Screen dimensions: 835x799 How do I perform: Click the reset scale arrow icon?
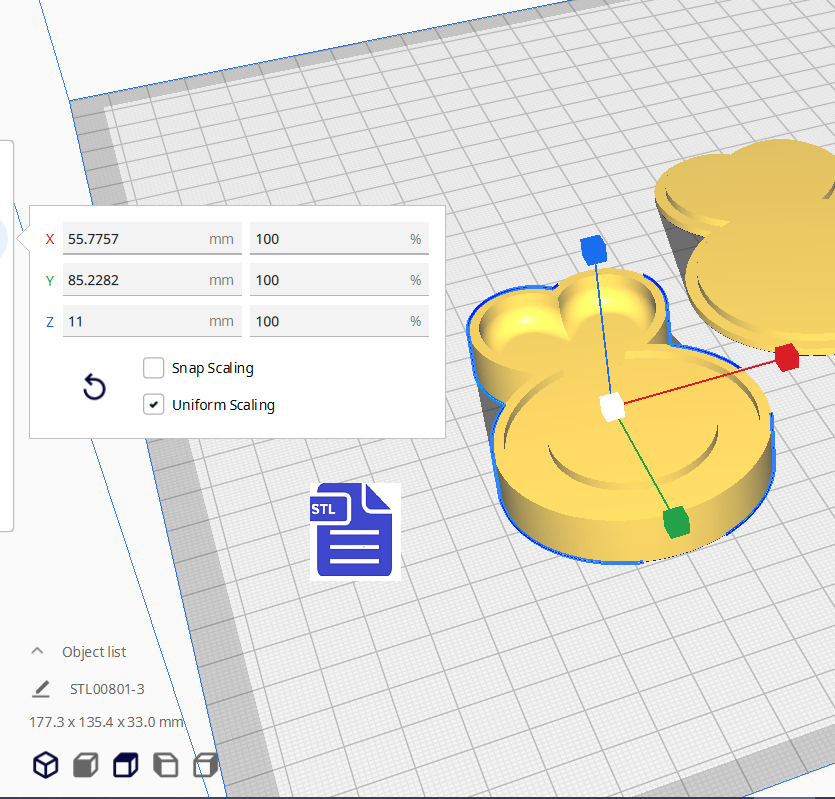pos(94,387)
